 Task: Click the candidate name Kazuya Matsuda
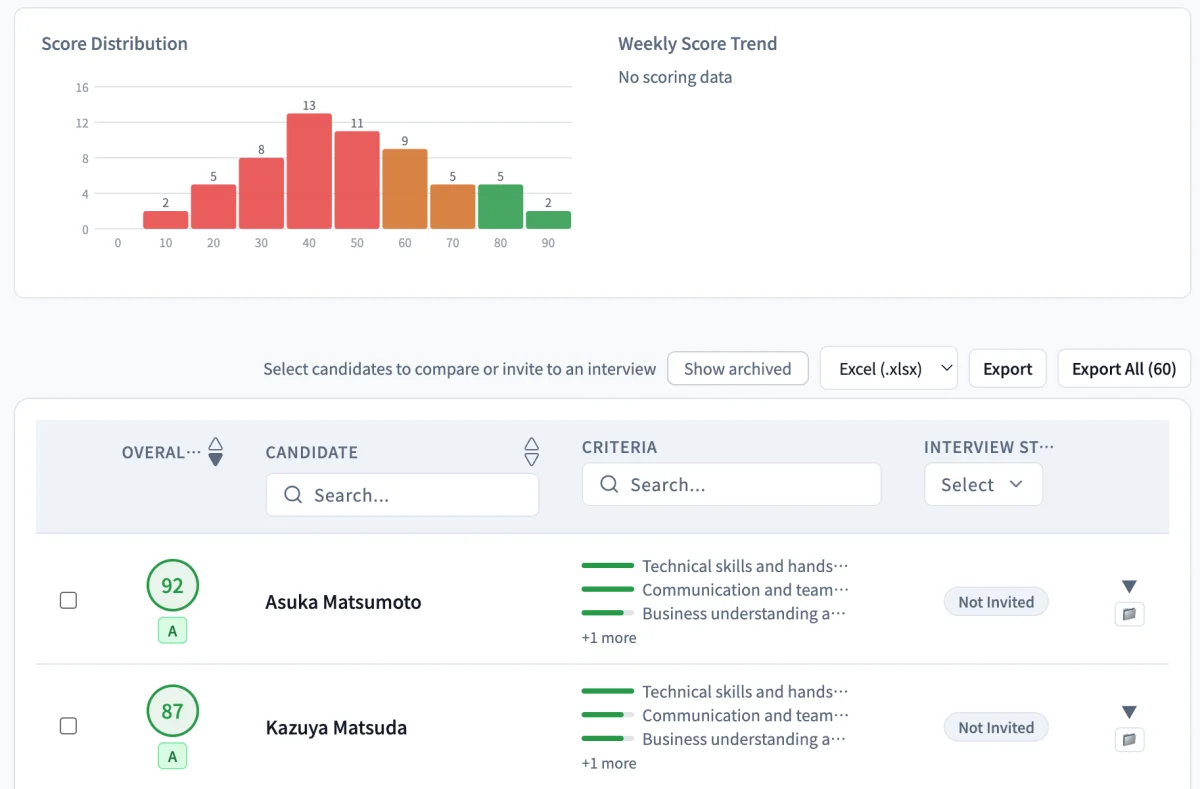tap(336, 728)
